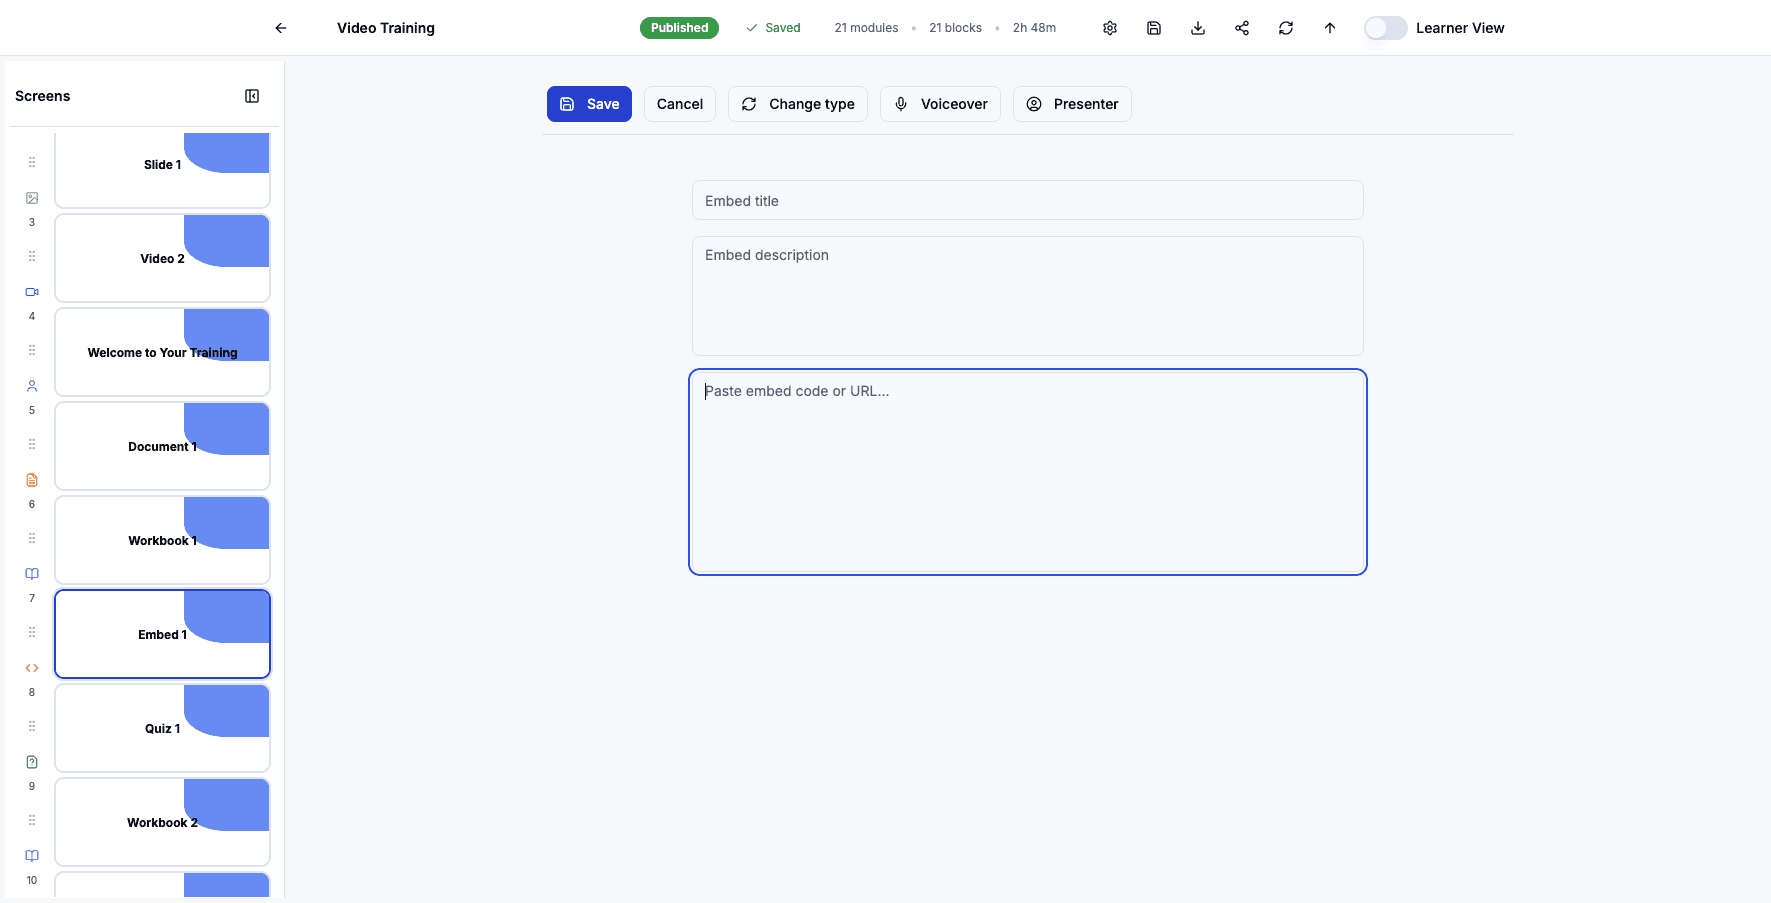This screenshot has width=1771, height=903.
Task: Collapse the Screens panel
Action: [x=252, y=95]
